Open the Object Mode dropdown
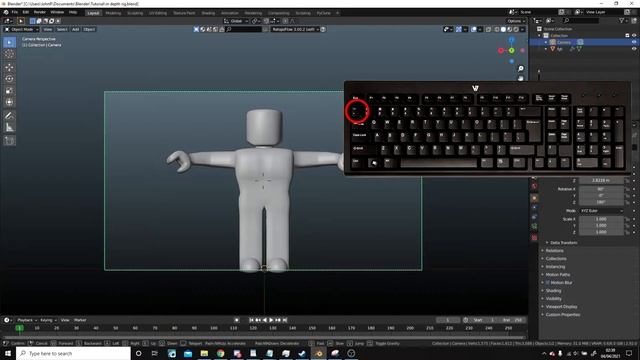640x360 pixels. (x=22, y=29)
